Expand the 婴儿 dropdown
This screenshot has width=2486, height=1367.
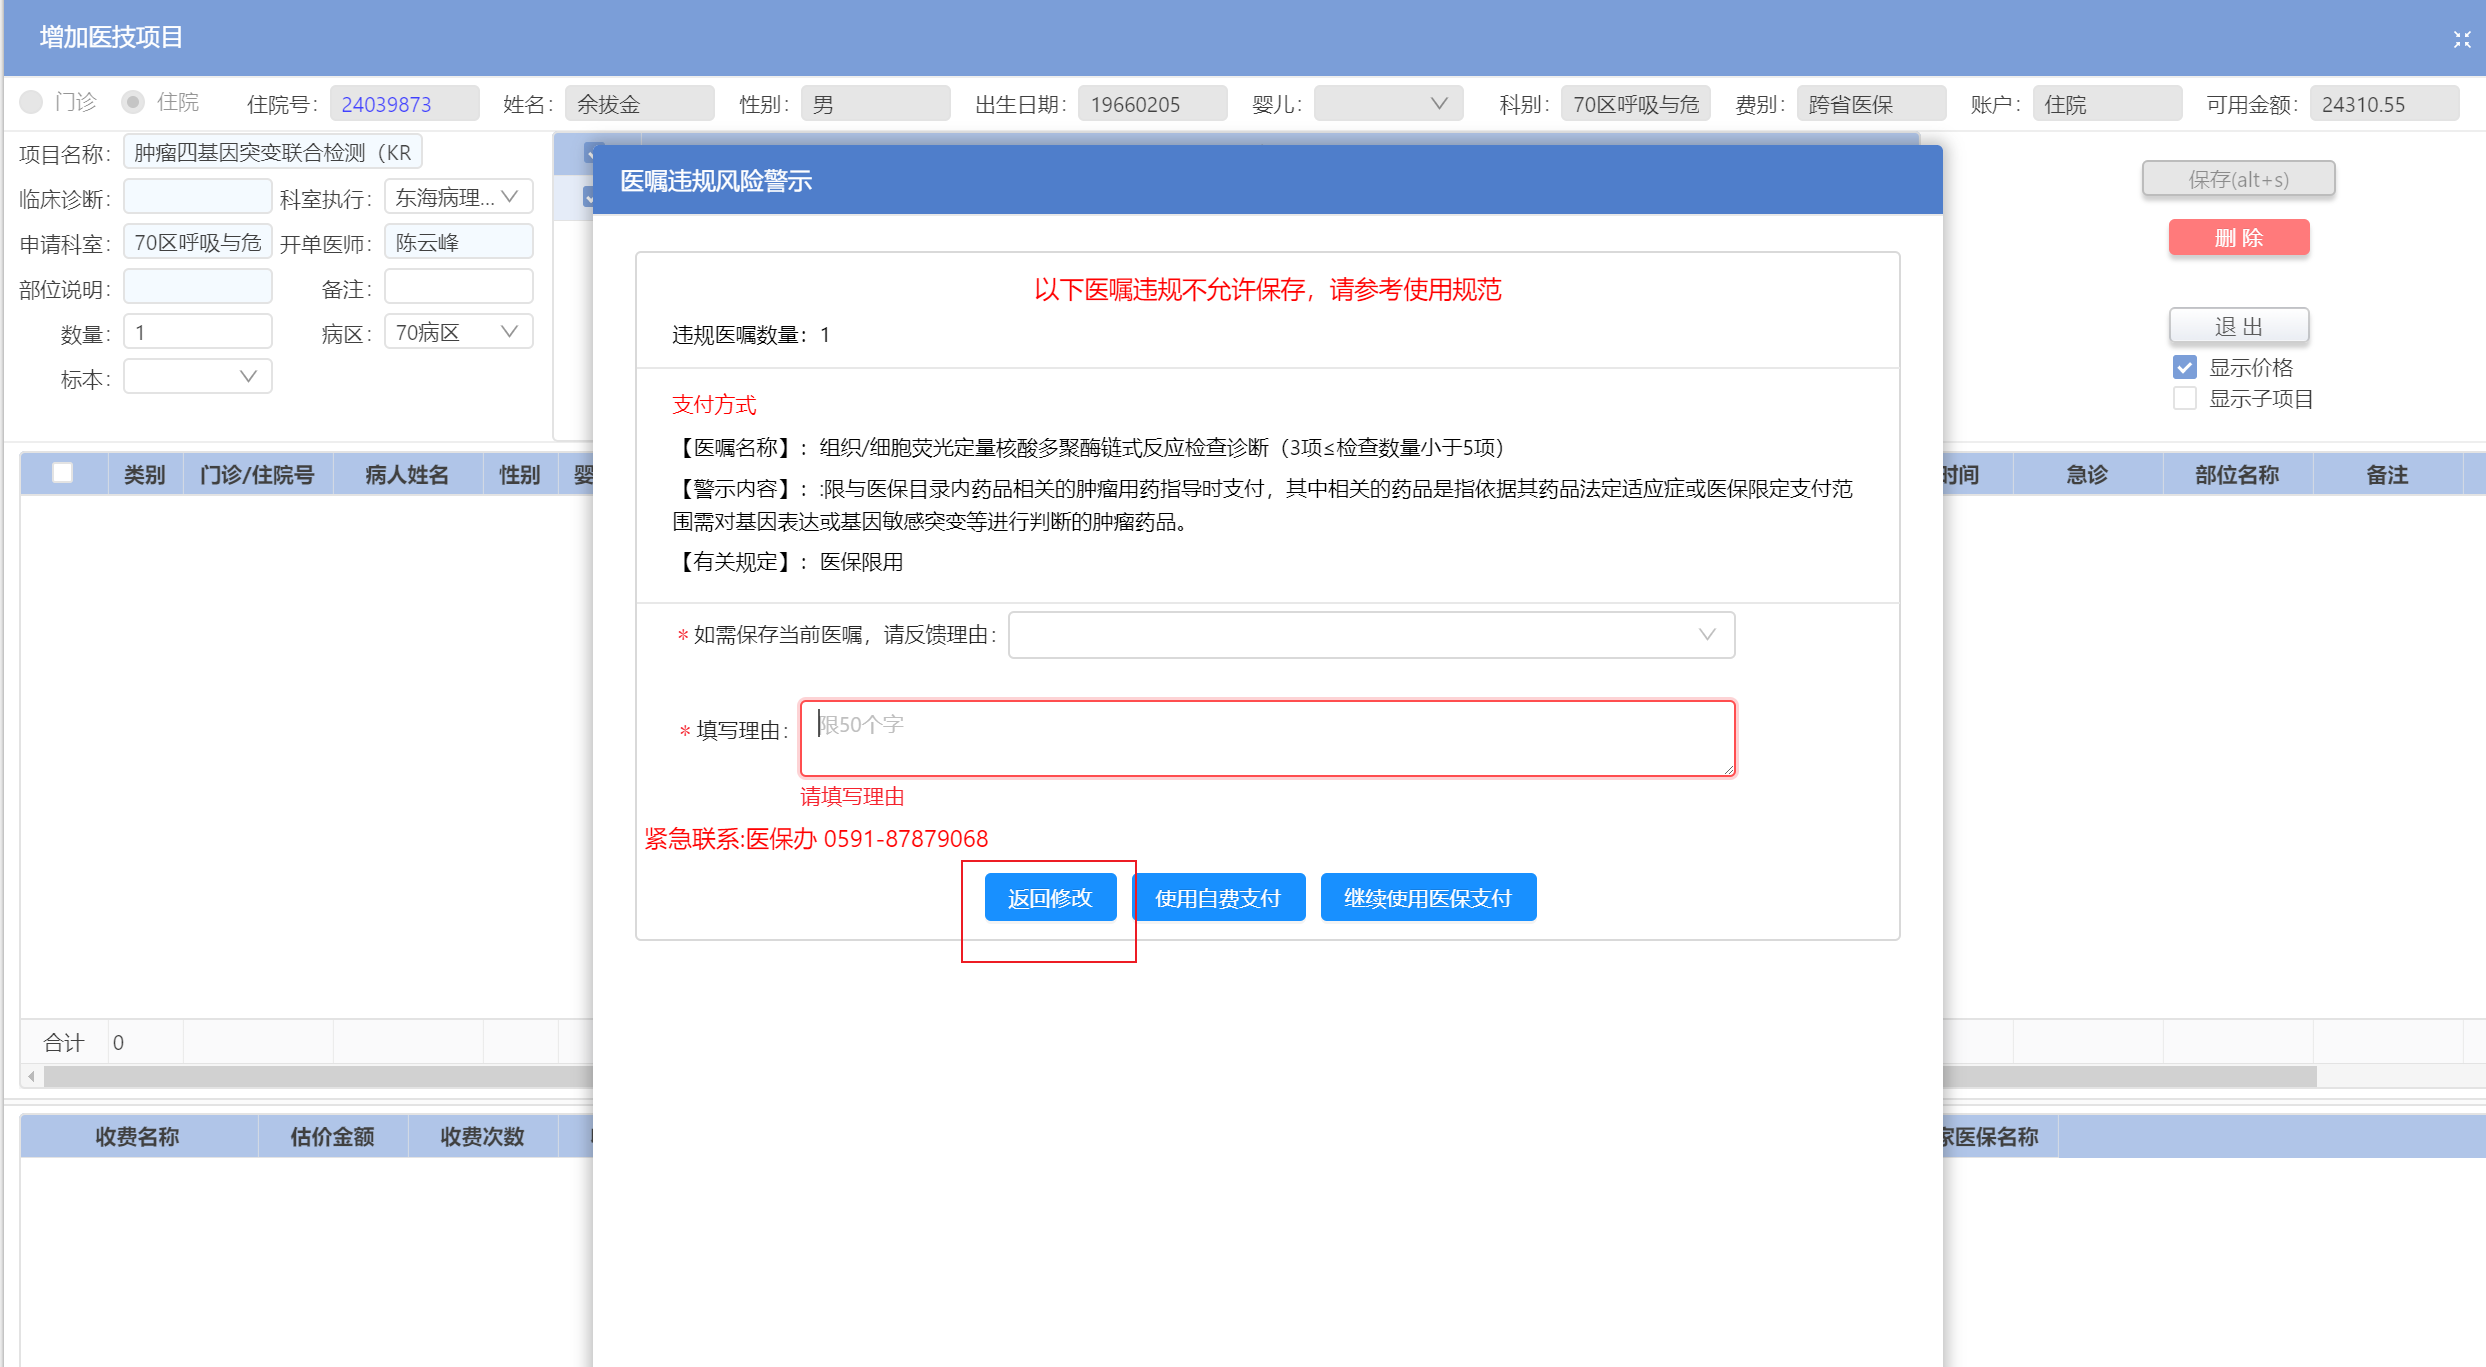tap(1387, 104)
